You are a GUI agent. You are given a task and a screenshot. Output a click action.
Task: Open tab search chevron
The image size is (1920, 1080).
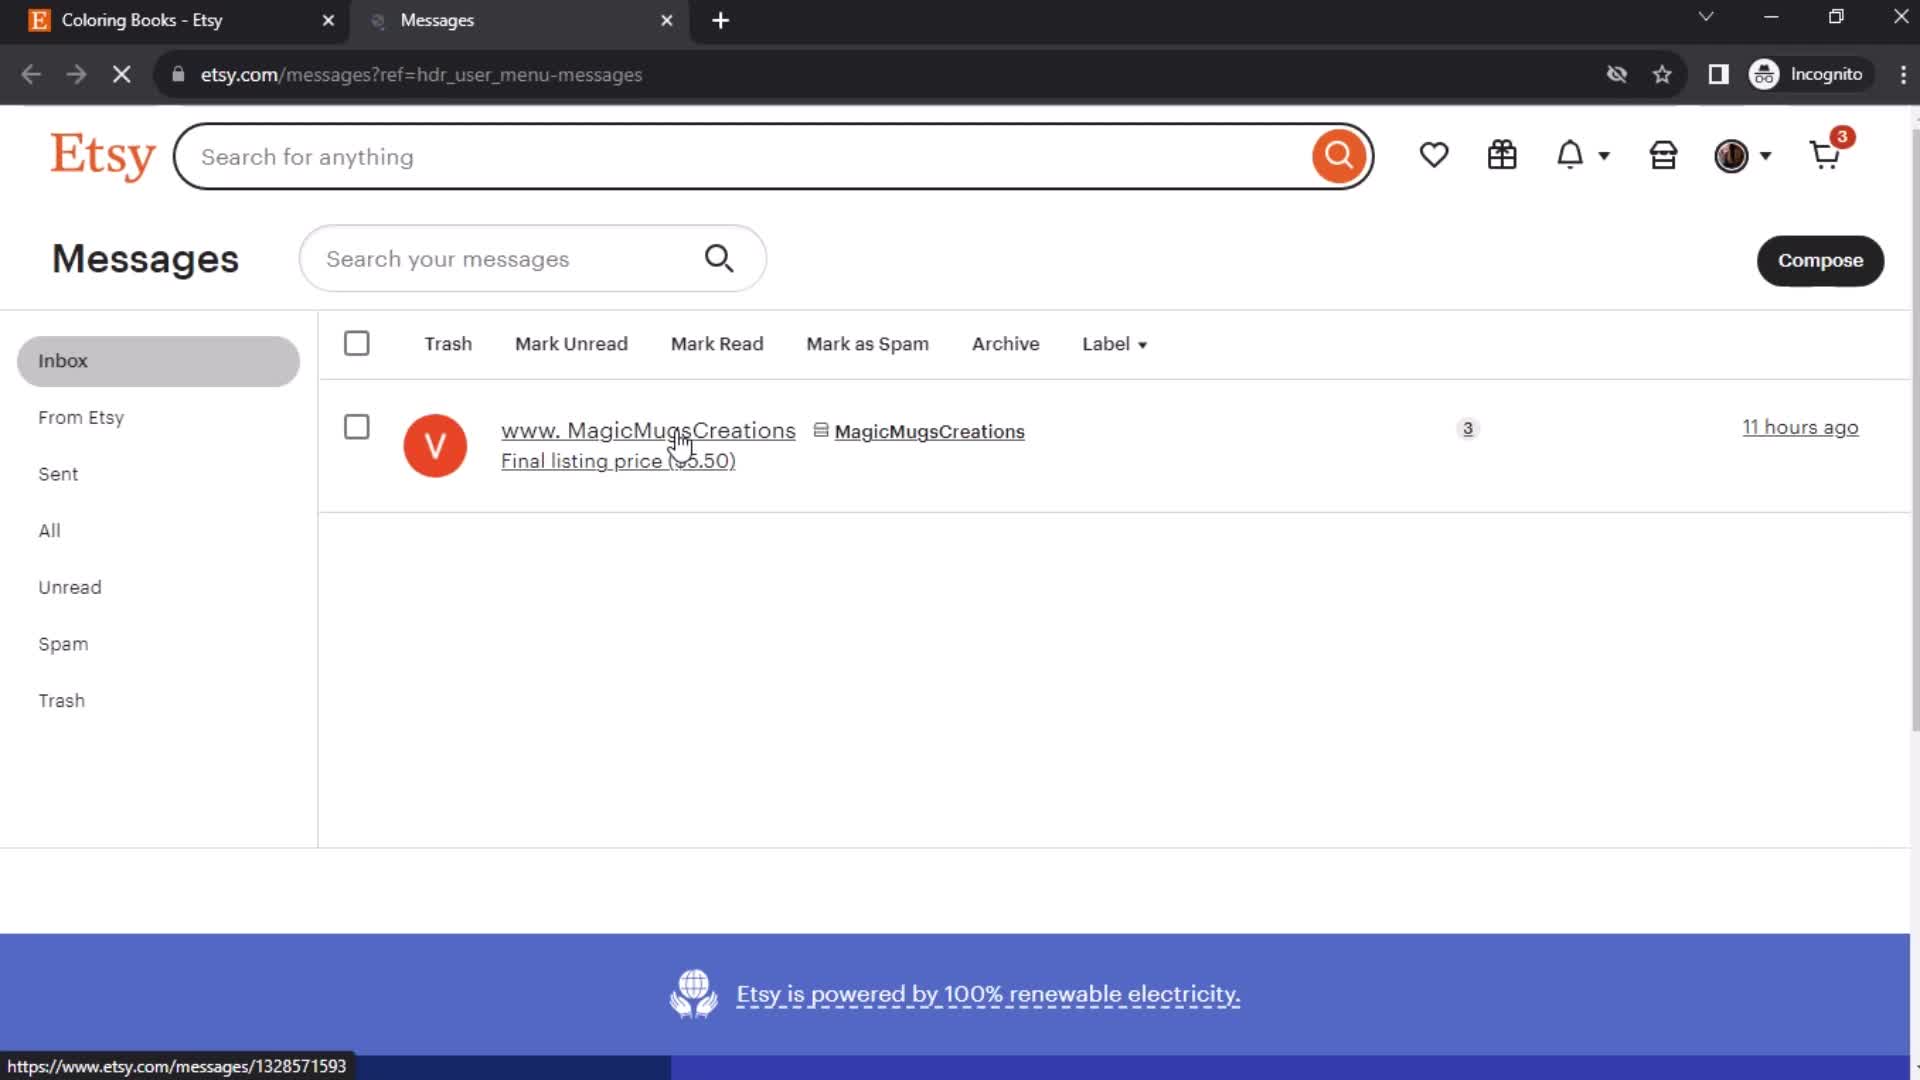click(x=1706, y=17)
